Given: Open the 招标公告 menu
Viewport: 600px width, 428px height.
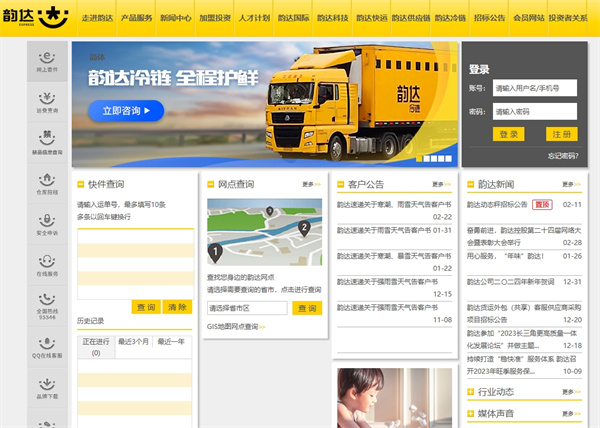Looking at the screenshot, I should click(489, 18).
